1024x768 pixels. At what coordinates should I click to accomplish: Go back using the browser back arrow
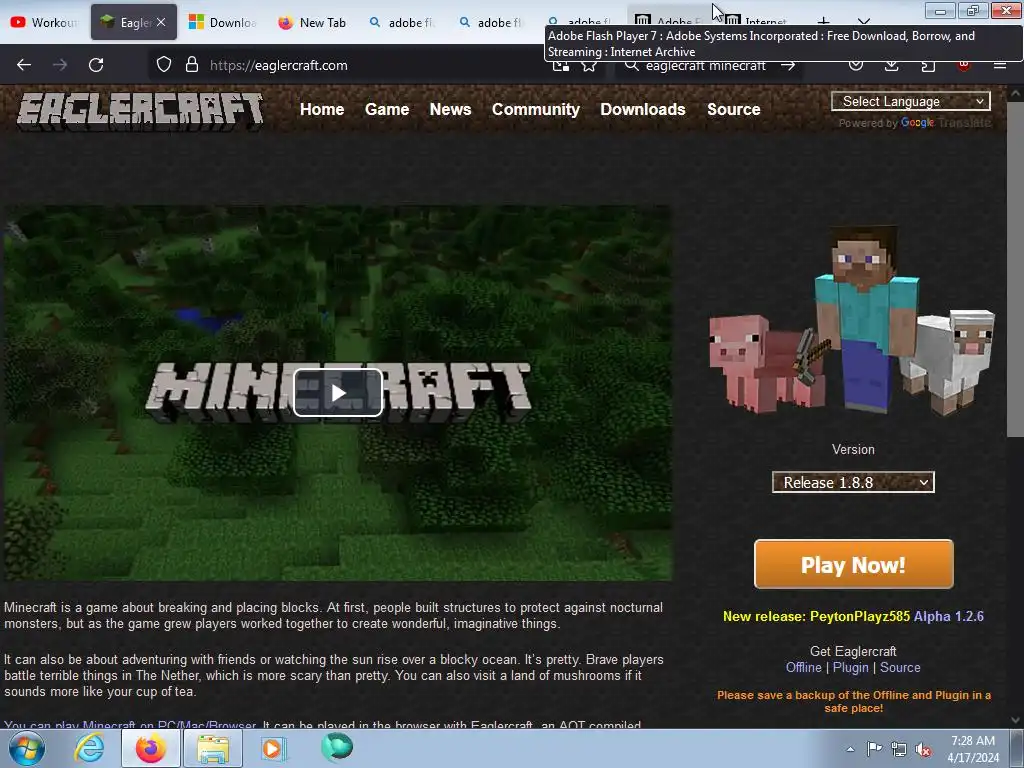click(x=24, y=65)
